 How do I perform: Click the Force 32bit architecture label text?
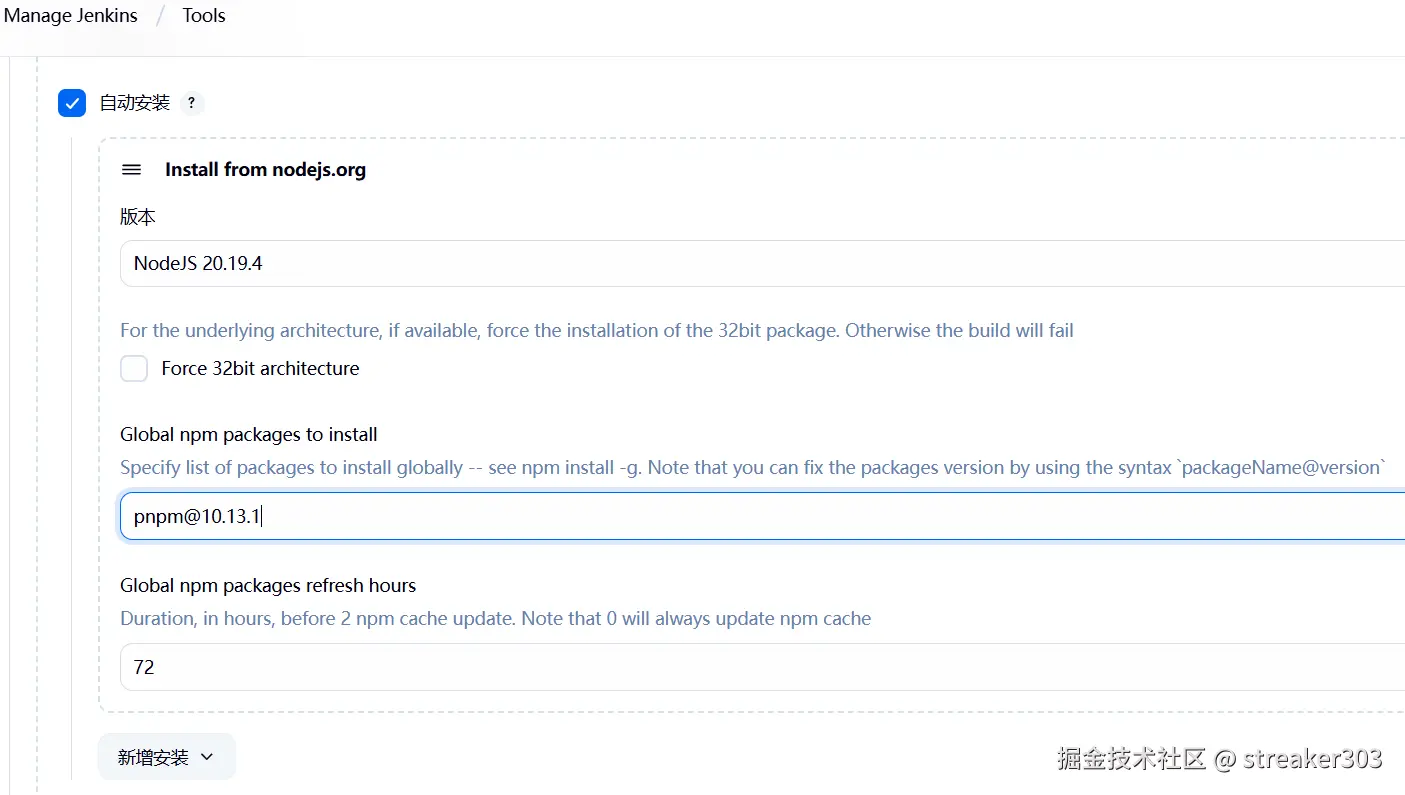pos(260,369)
